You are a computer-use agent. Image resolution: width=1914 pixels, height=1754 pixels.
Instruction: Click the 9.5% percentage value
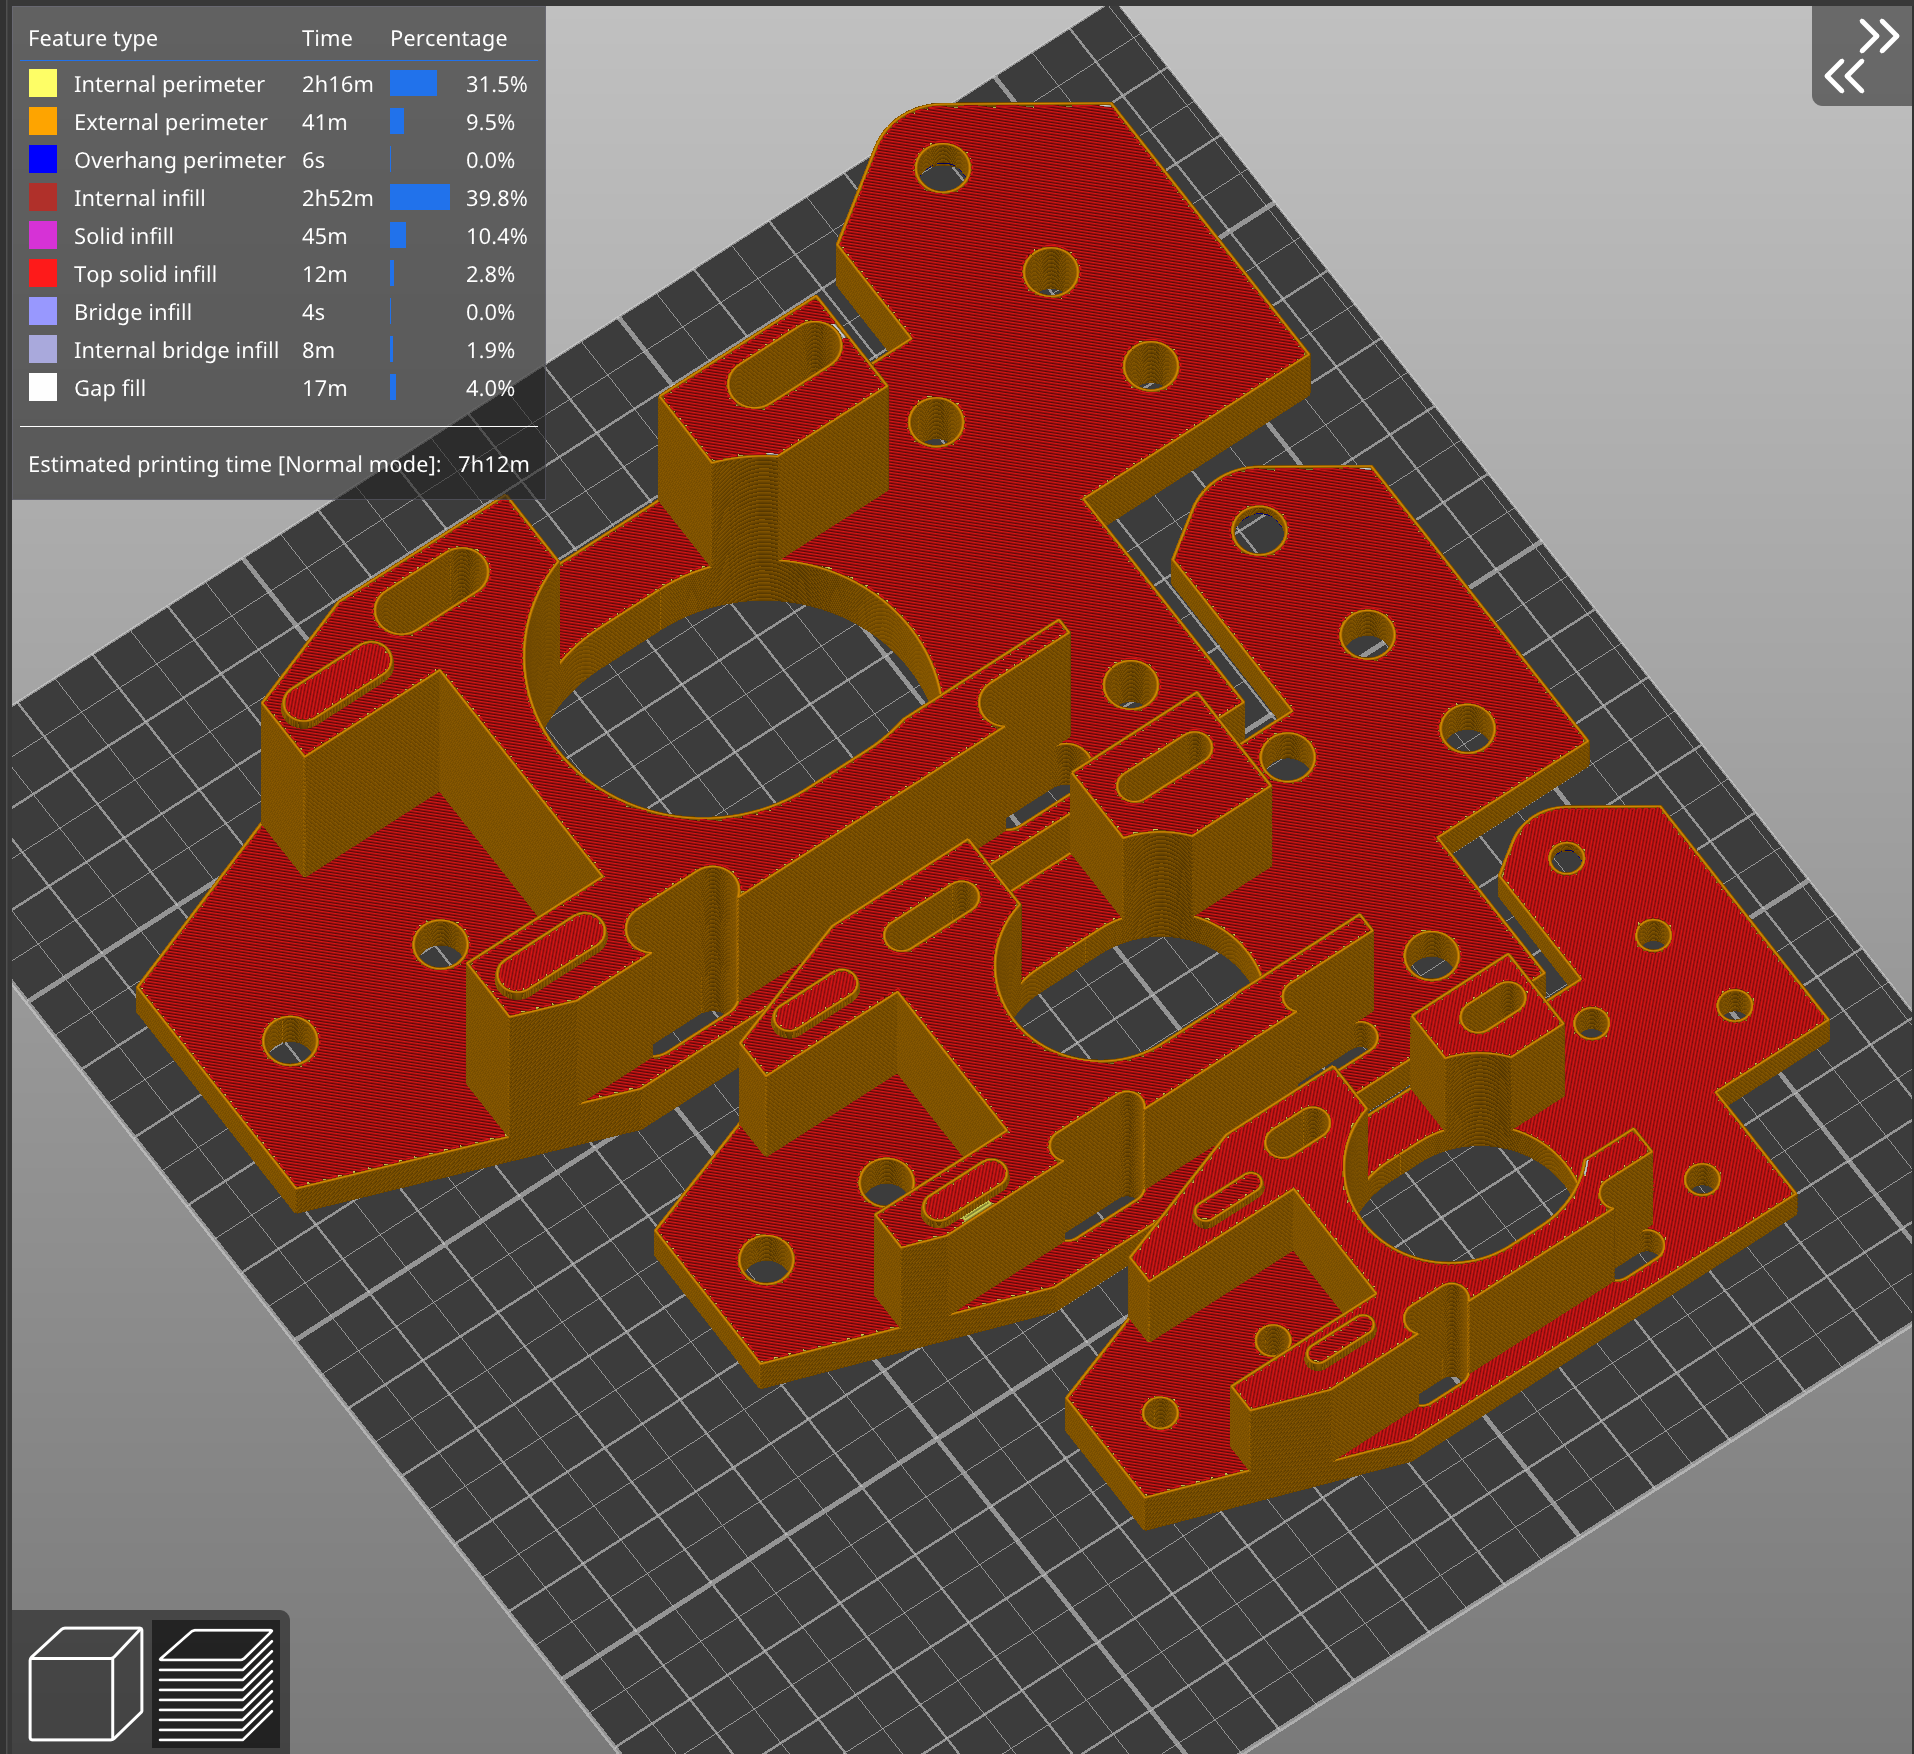490,122
